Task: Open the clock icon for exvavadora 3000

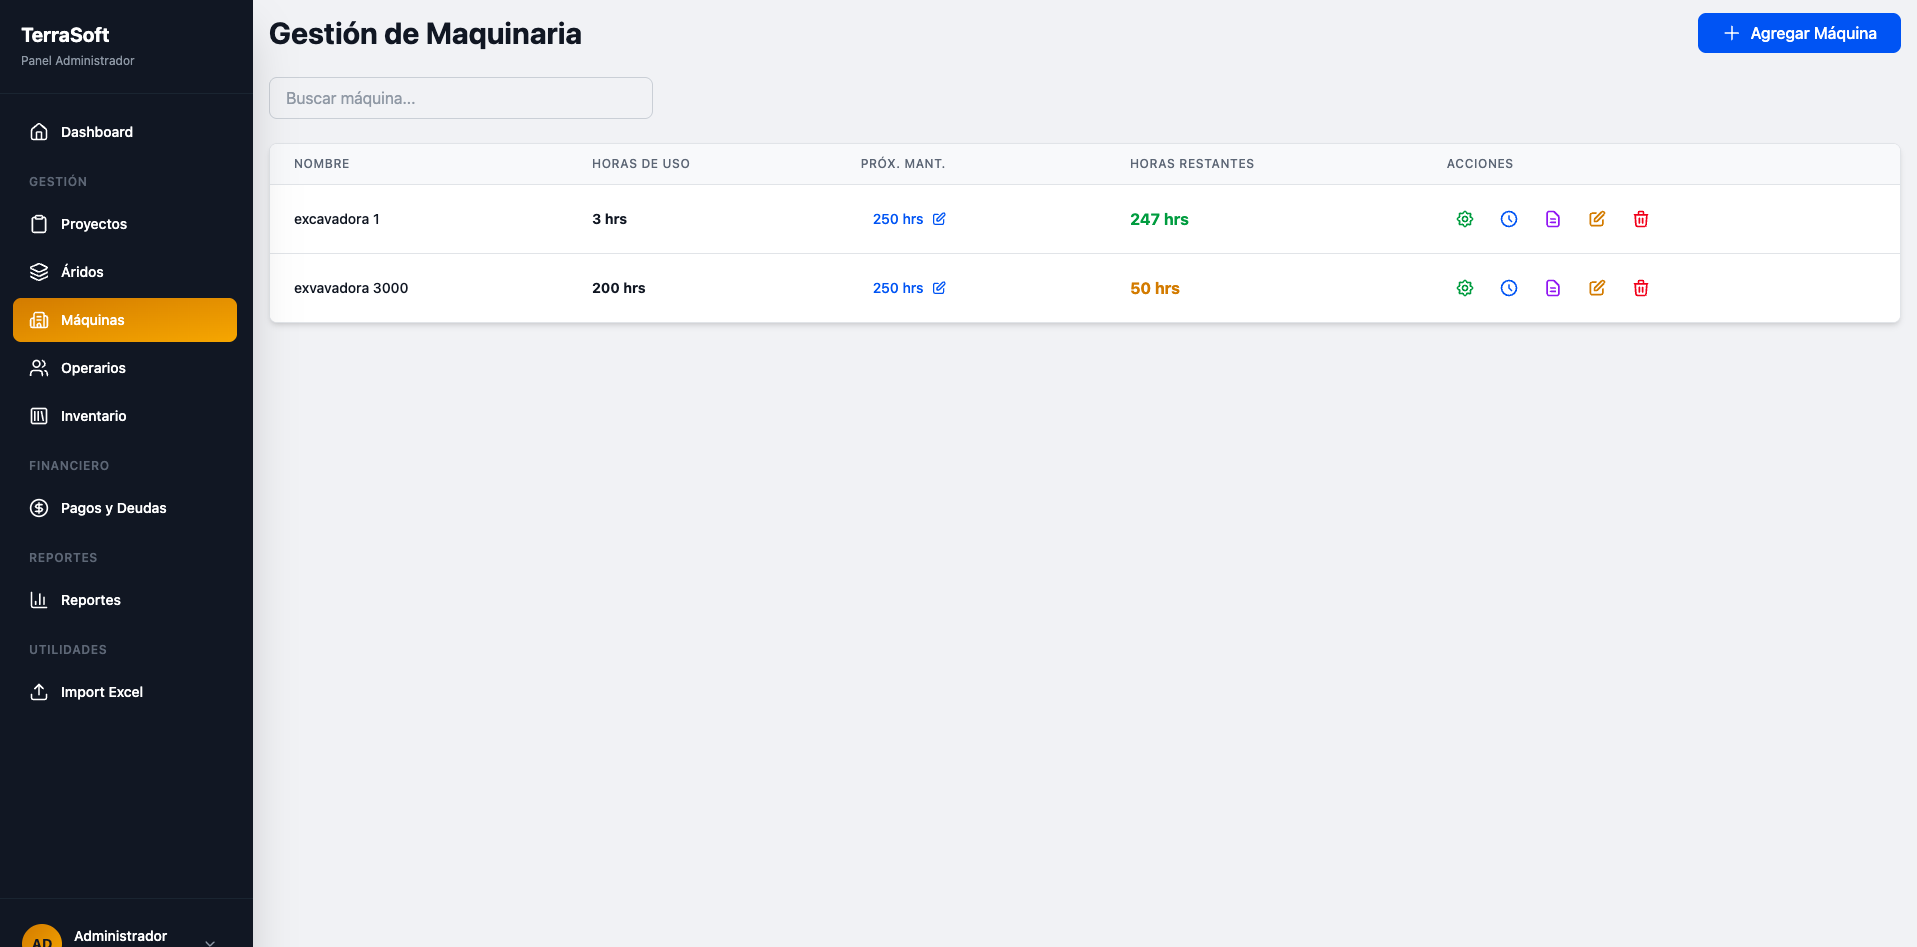Action: click(x=1508, y=288)
